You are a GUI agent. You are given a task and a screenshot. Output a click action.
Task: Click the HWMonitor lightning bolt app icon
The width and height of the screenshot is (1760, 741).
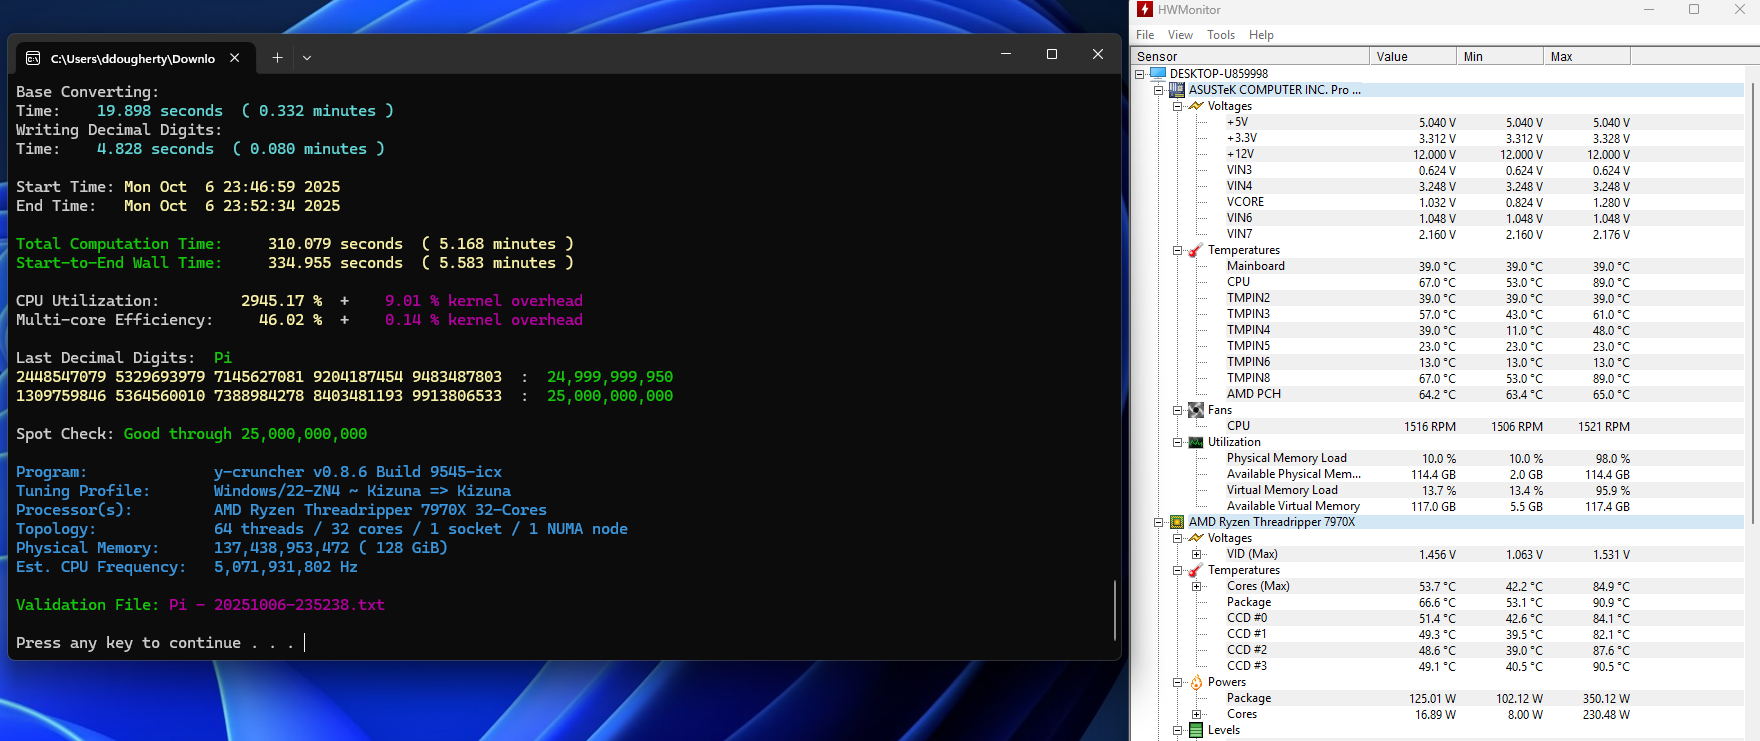coord(1145,10)
